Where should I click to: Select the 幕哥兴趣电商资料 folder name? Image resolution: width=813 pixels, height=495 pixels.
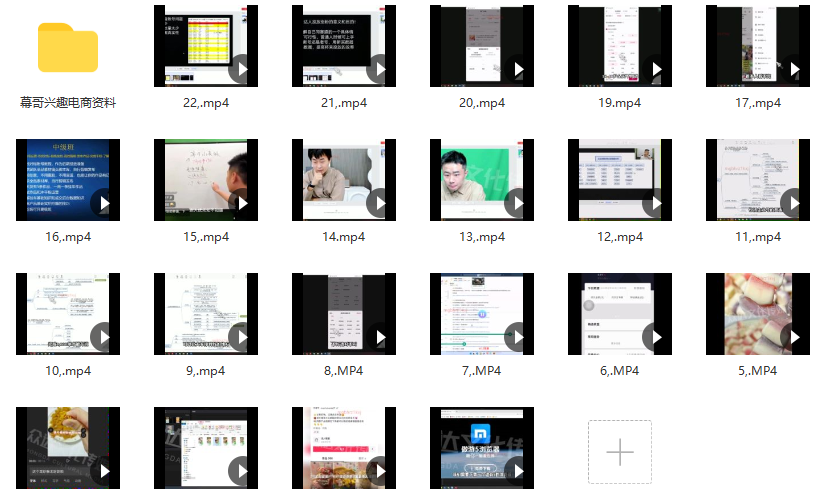coord(68,103)
